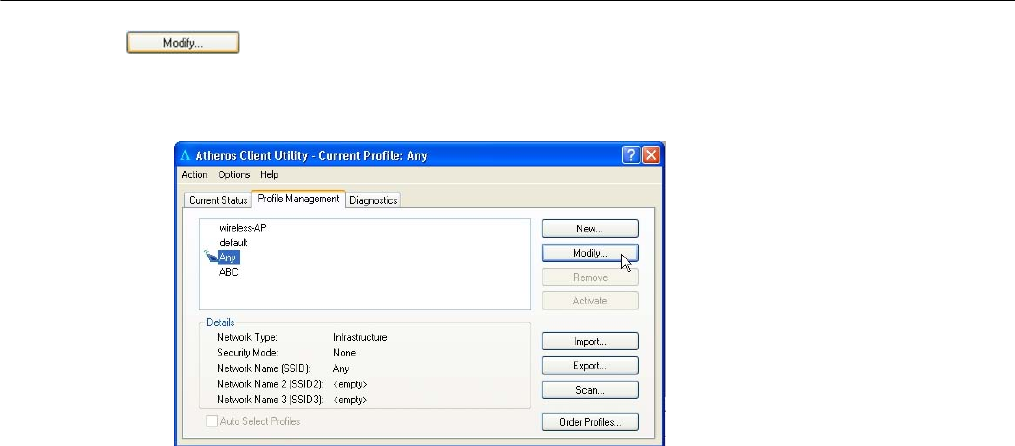Toggle the Auto Select Profiles checkbox
The image size is (1015, 446).
point(212,421)
